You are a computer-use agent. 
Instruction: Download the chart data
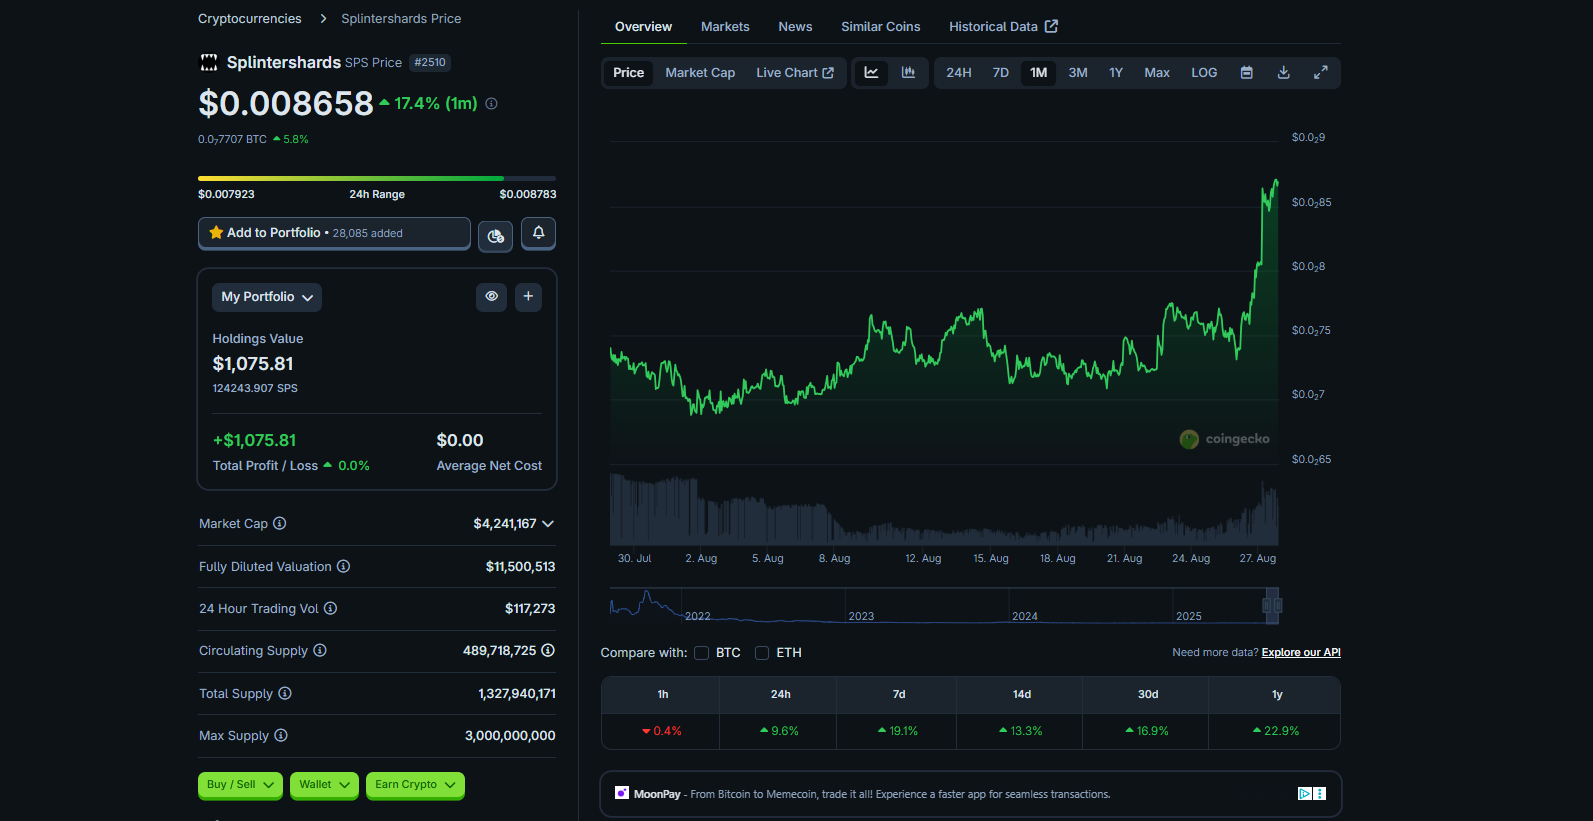click(1283, 73)
